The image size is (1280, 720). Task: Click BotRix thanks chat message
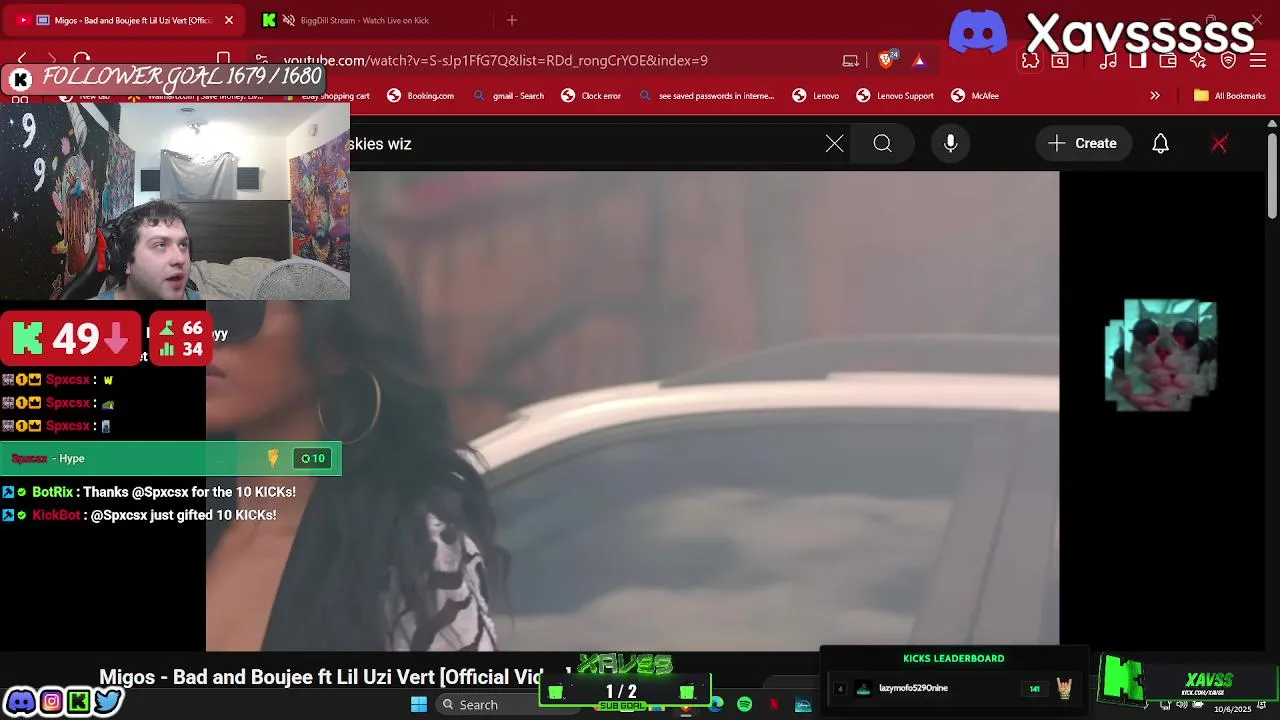149,492
